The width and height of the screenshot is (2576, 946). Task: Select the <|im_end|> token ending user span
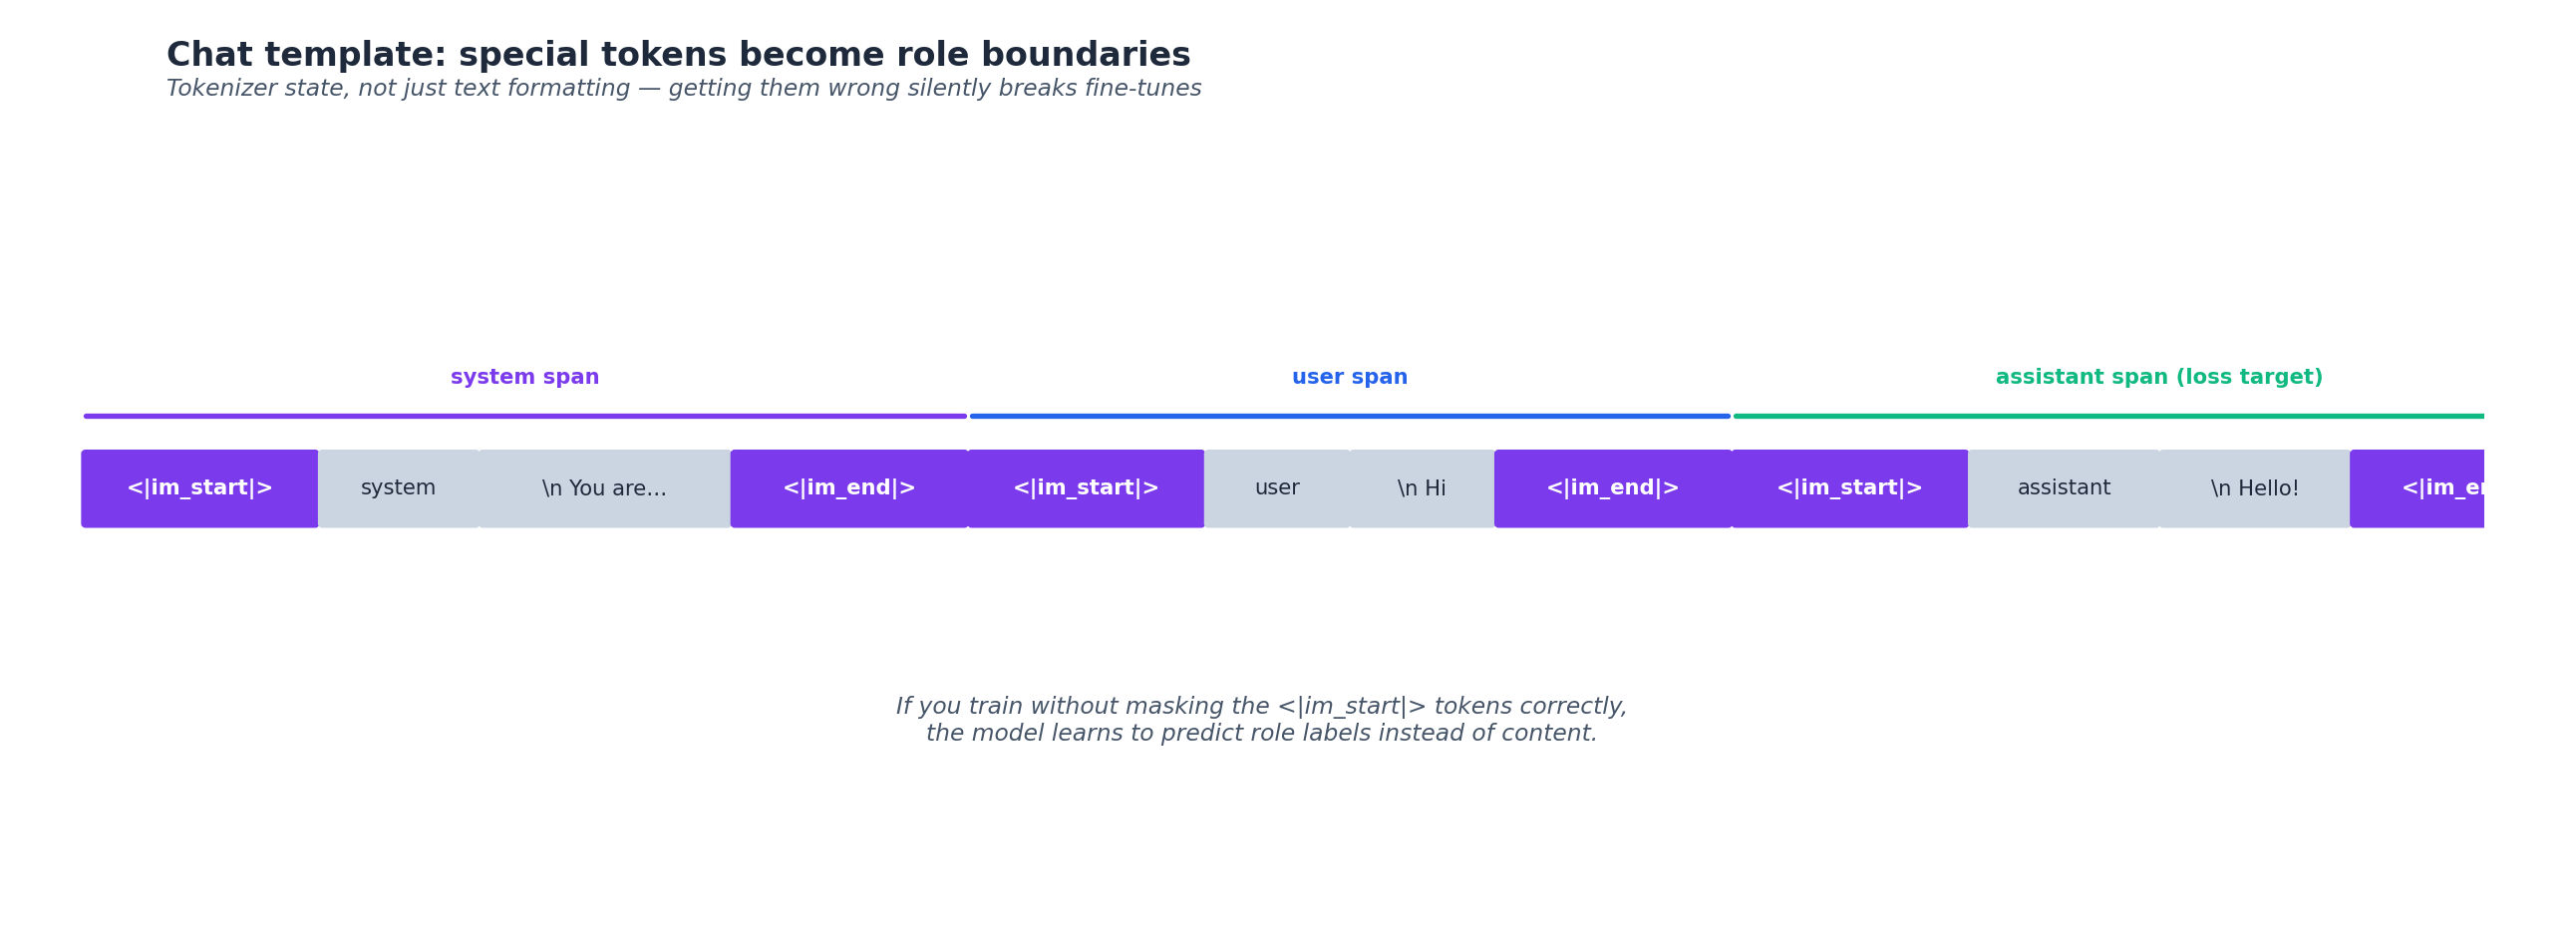[x=1613, y=489]
